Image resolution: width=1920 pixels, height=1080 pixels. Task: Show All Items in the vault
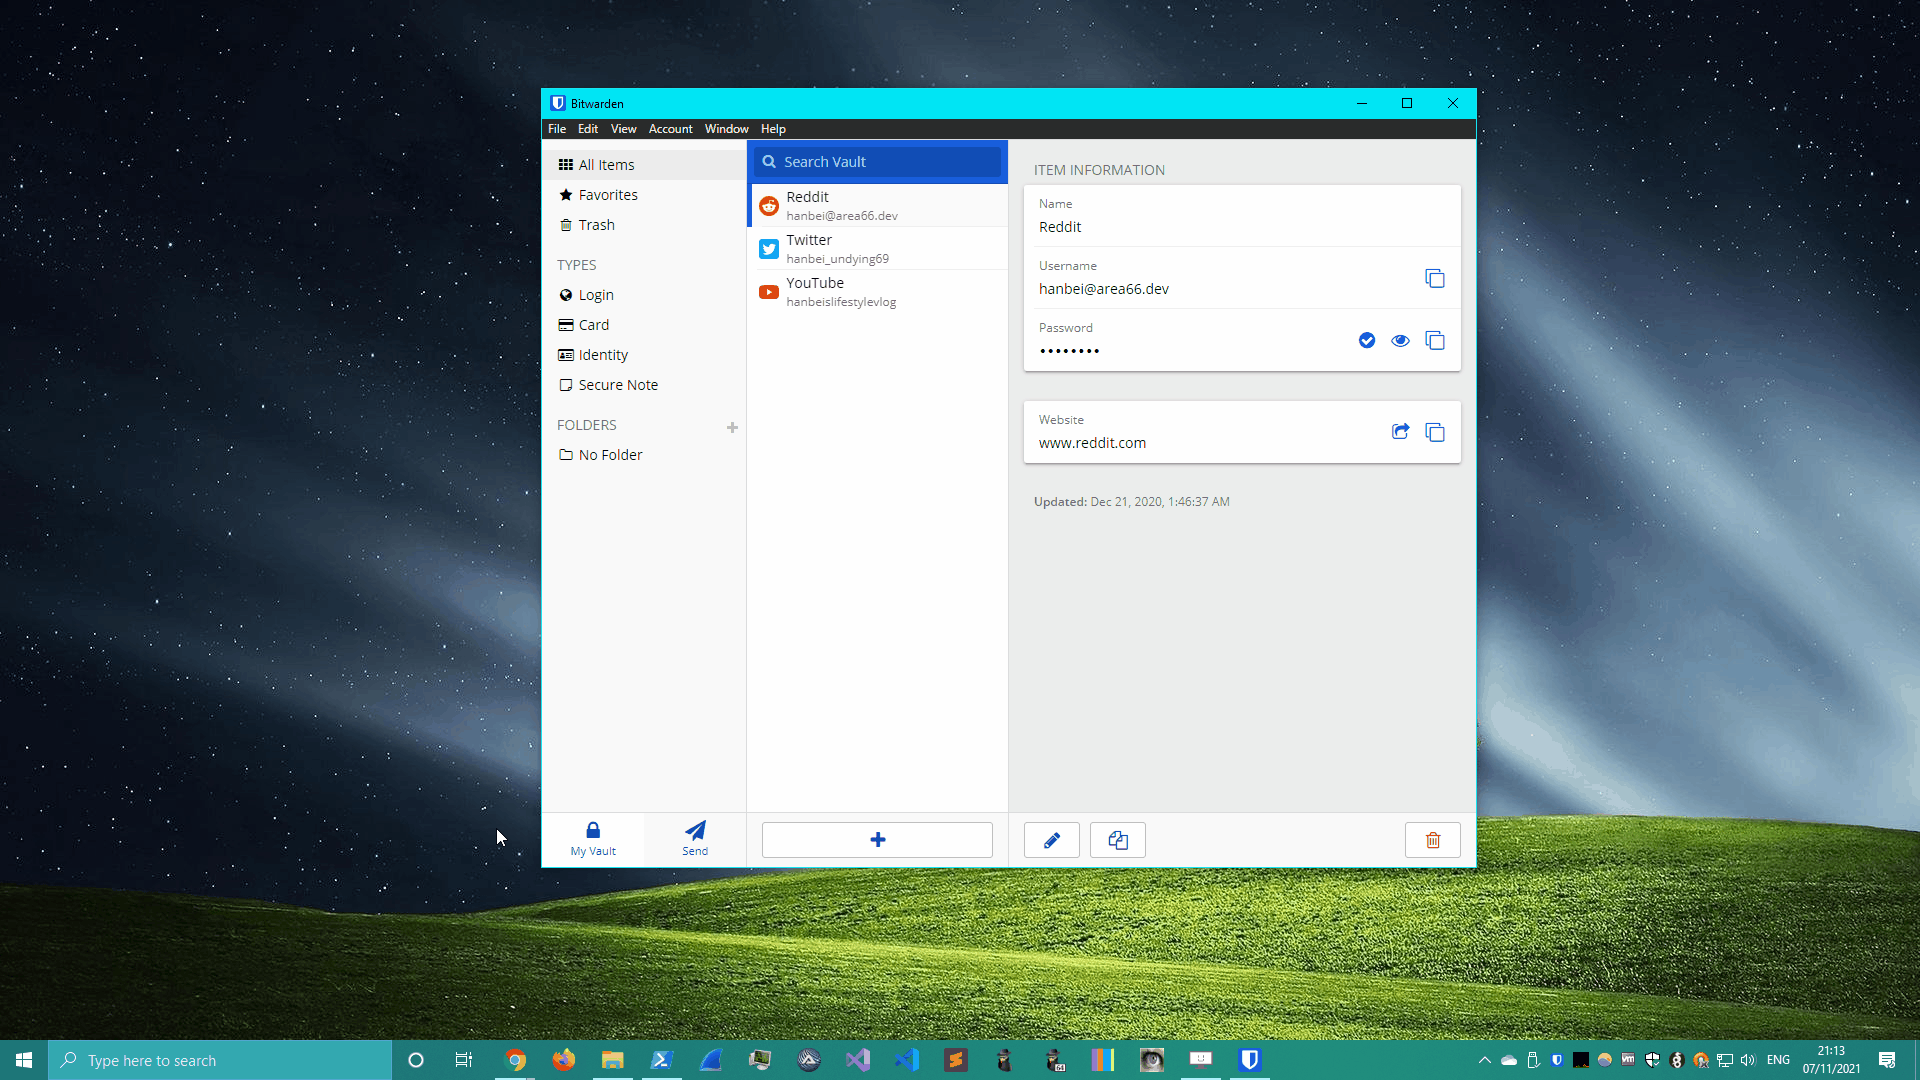point(644,165)
